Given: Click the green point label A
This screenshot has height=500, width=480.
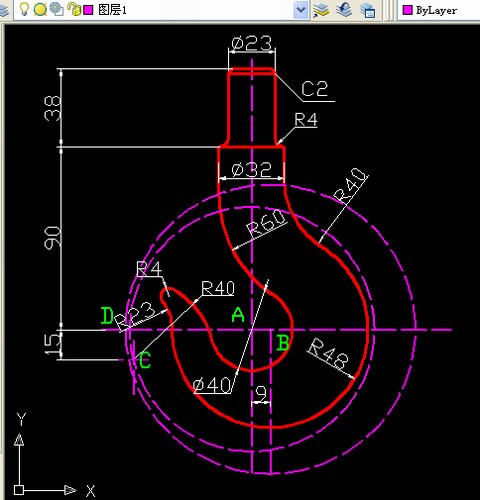Looking at the screenshot, I should 238,315.
